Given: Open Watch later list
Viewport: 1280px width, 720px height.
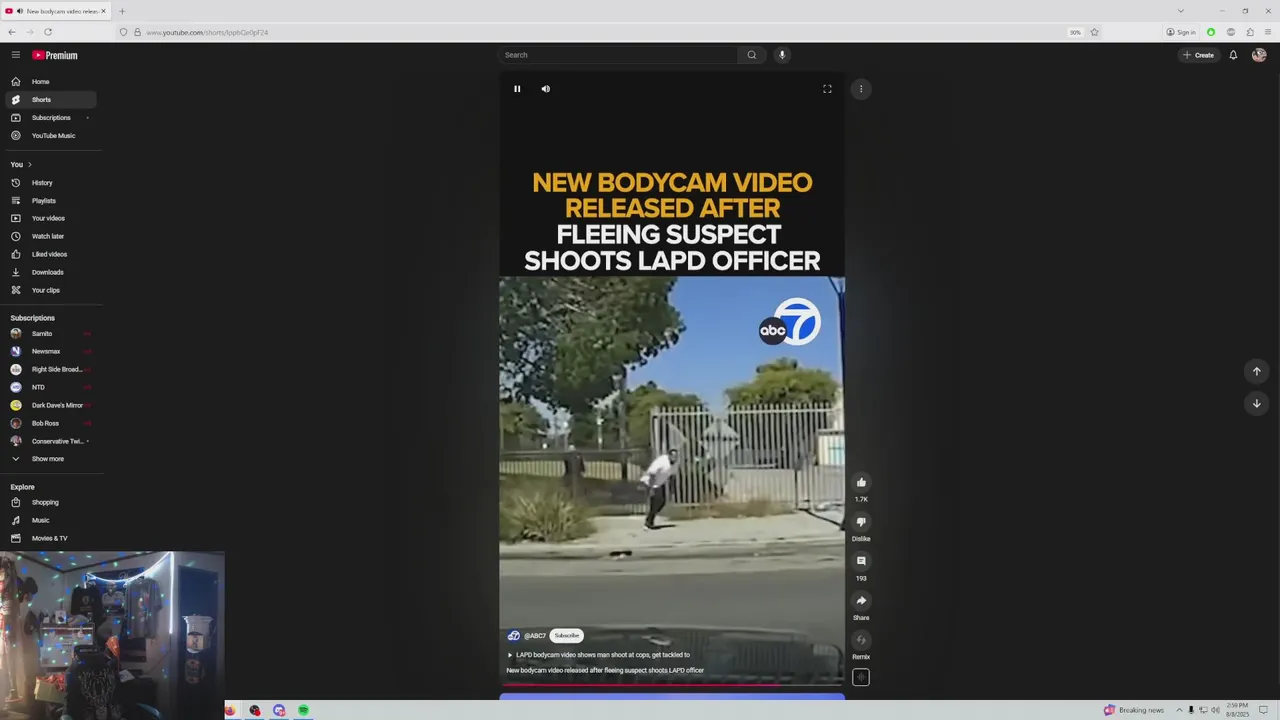Looking at the screenshot, I should pos(50,236).
